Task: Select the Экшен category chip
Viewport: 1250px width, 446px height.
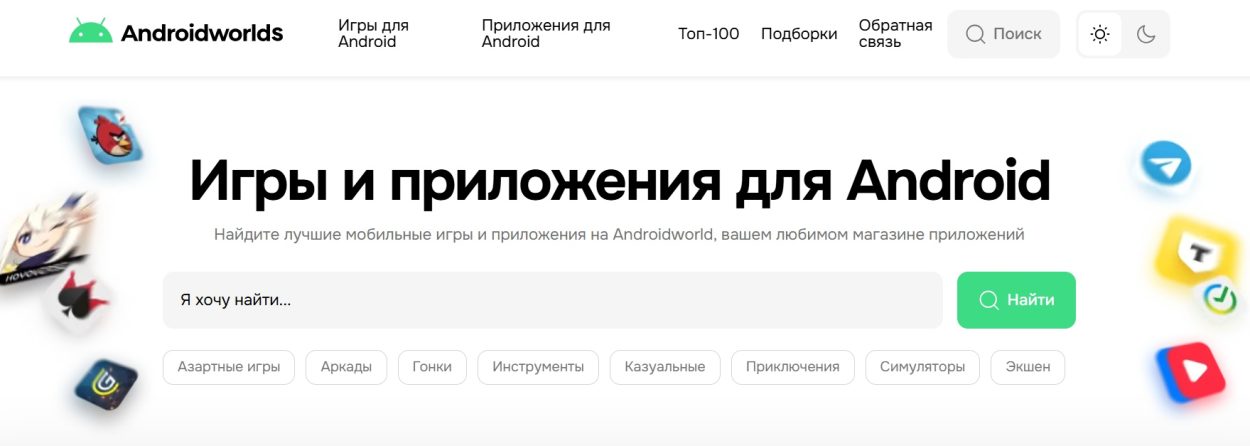Action: [1028, 367]
